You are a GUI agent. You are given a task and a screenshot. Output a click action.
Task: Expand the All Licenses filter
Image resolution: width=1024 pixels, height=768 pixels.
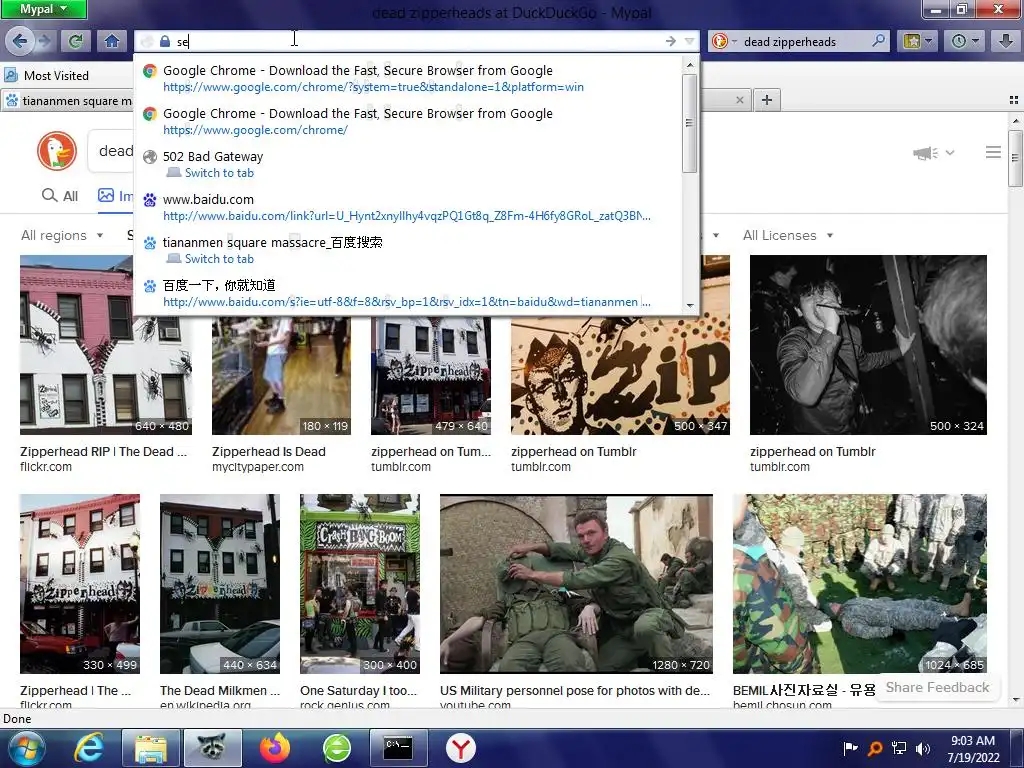(x=788, y=235)
